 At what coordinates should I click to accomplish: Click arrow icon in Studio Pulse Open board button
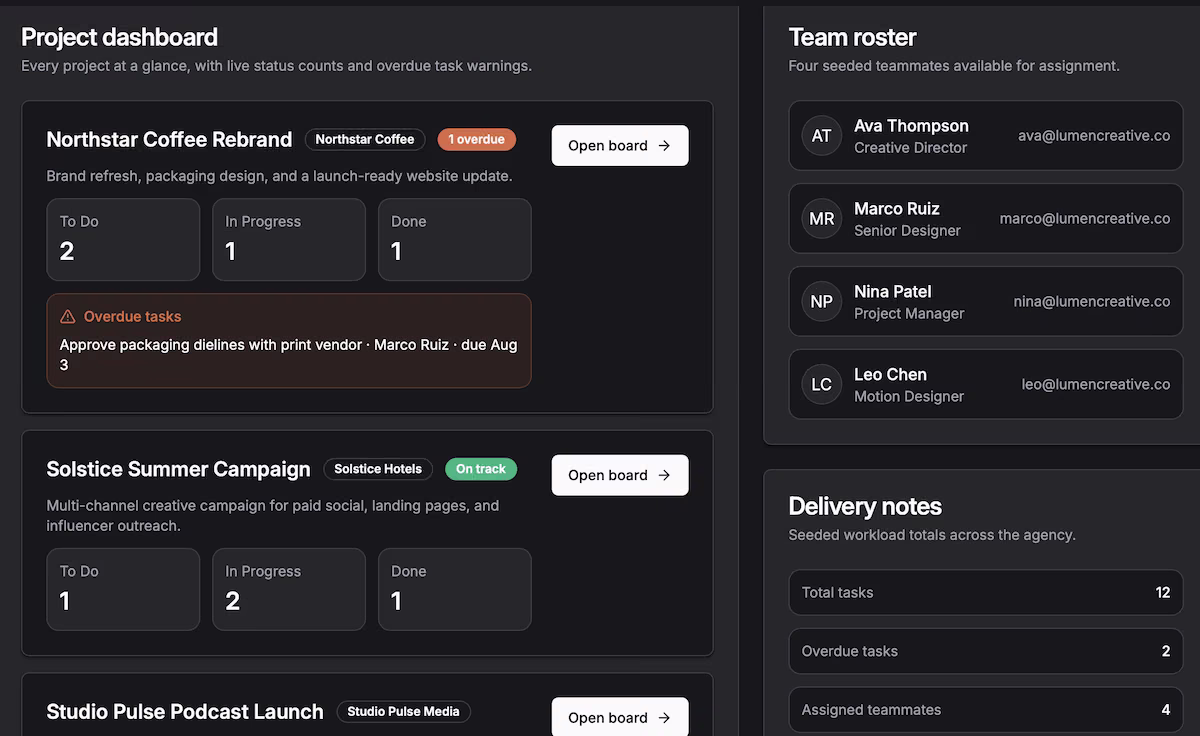[x=664, y=717]
